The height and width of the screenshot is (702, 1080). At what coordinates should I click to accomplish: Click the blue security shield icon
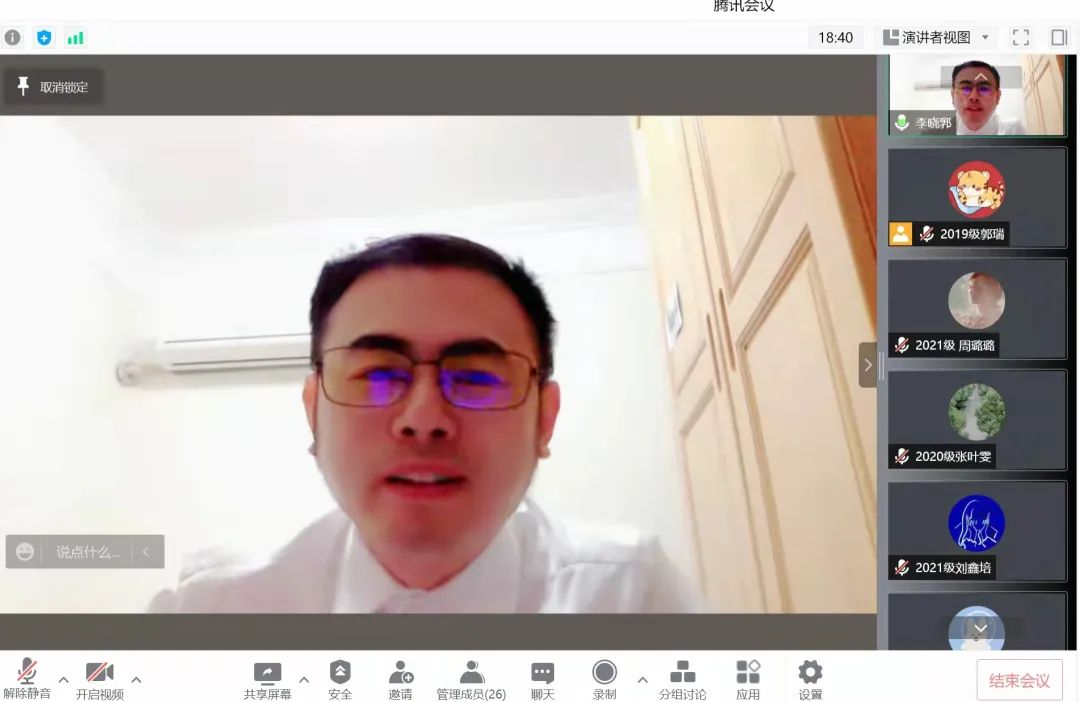pyautogui.click(x=44, y=38)
